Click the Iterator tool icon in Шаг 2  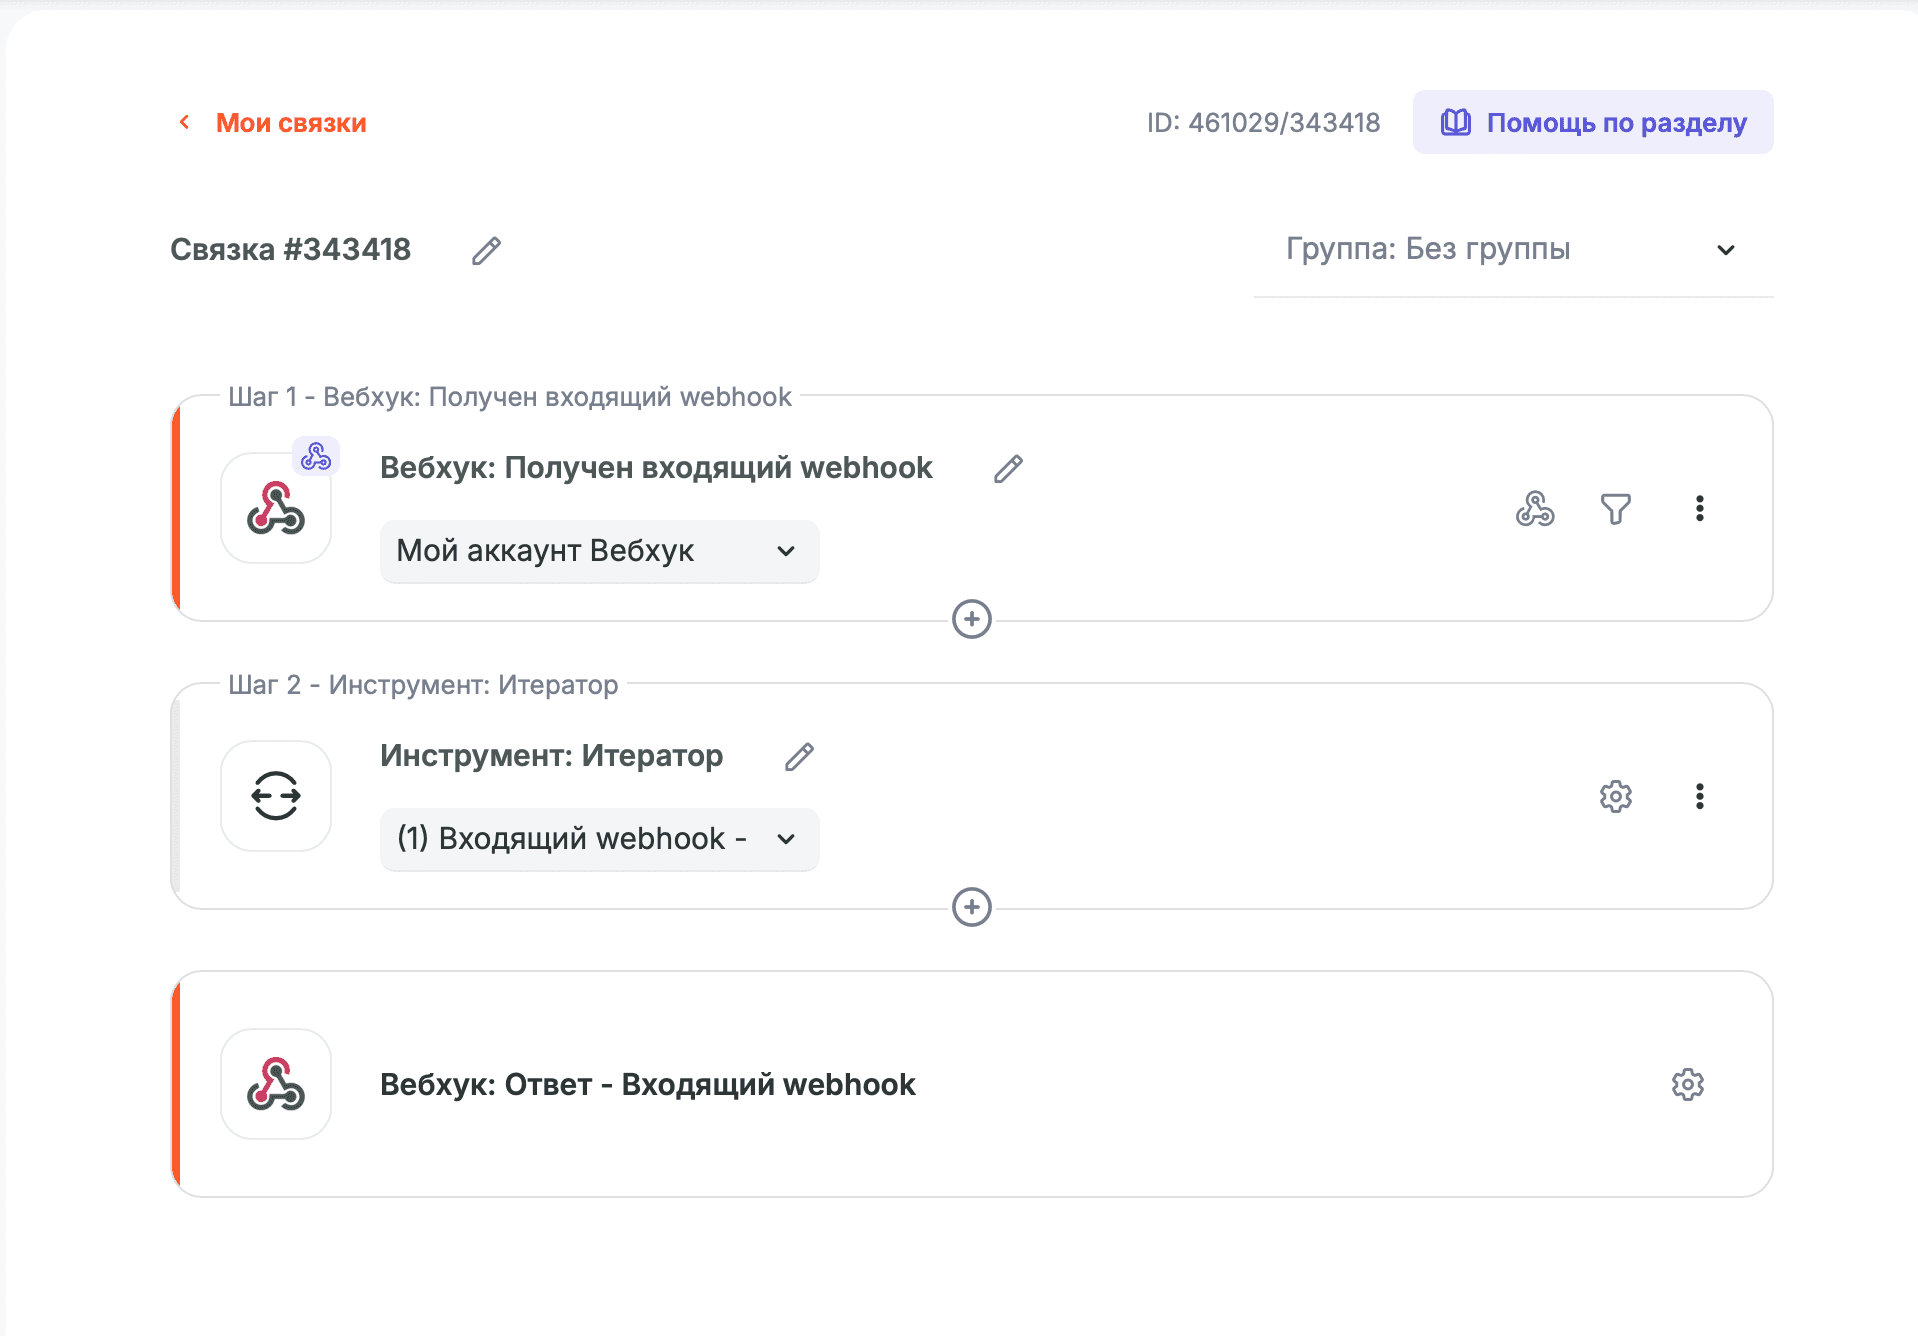click(x=275, y=795)
